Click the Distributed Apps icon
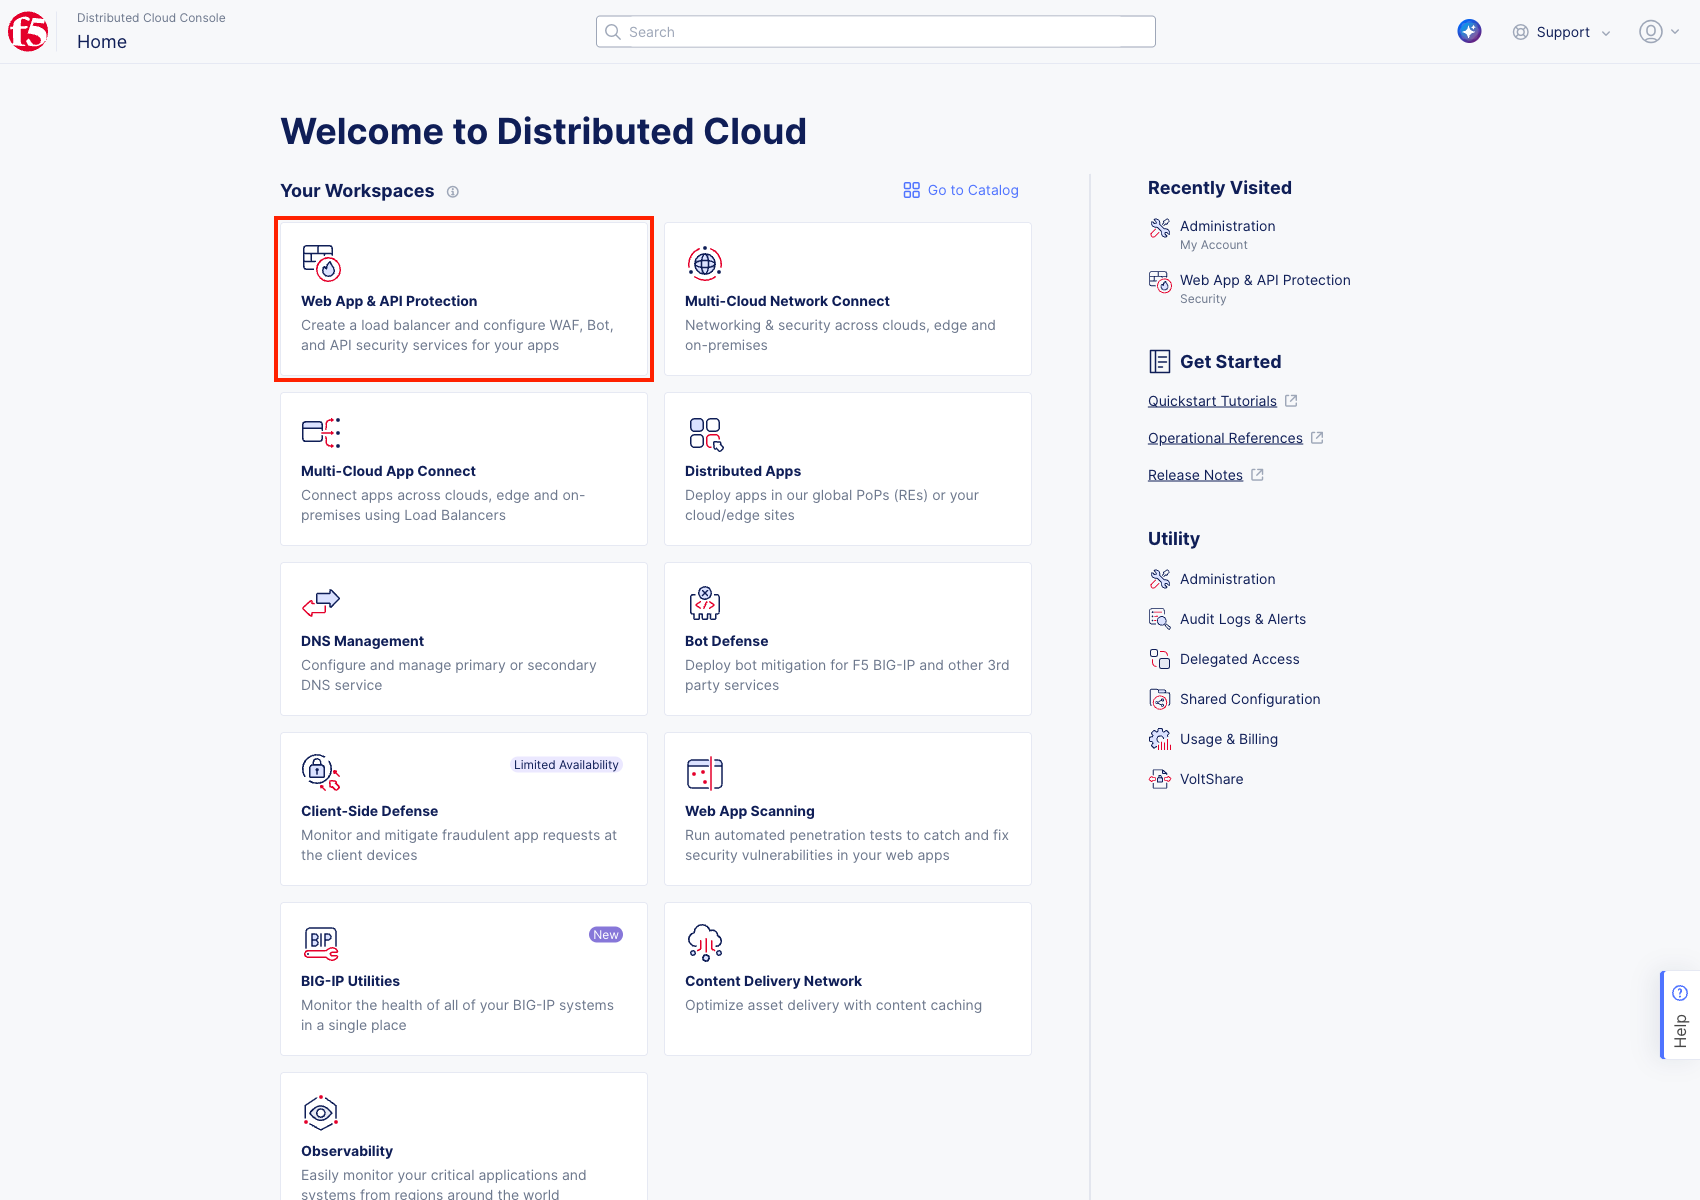 pos(705,434)
